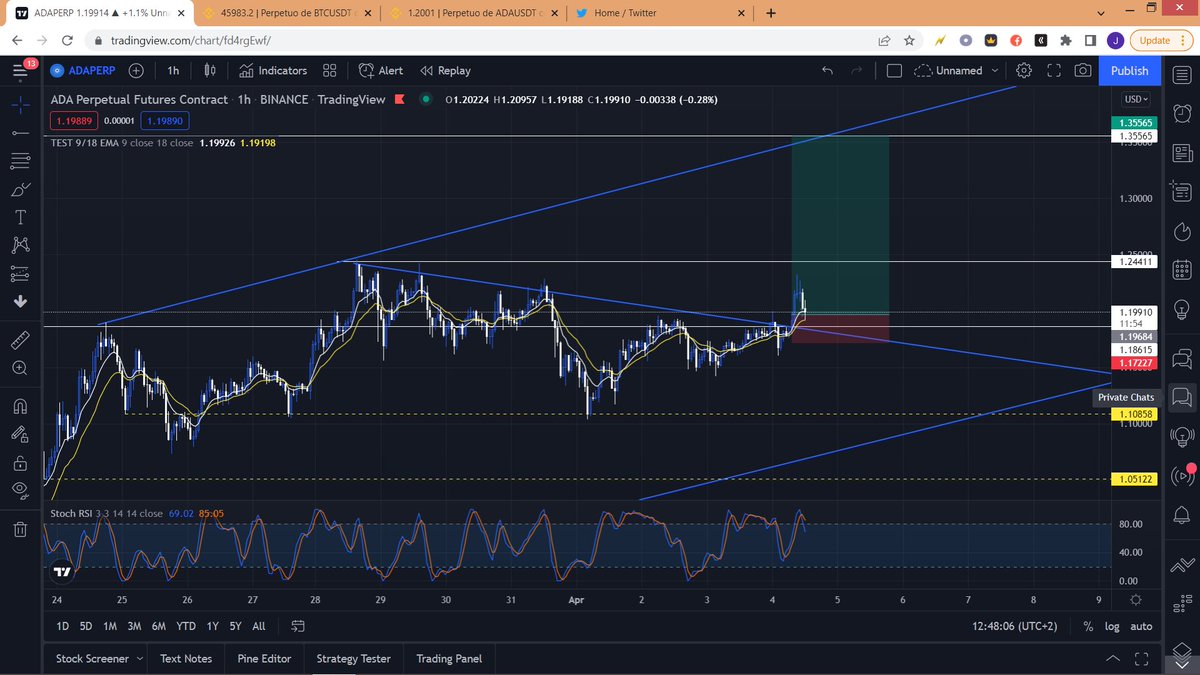Select the crosshair cursor tool

click(x=20, y=103)
